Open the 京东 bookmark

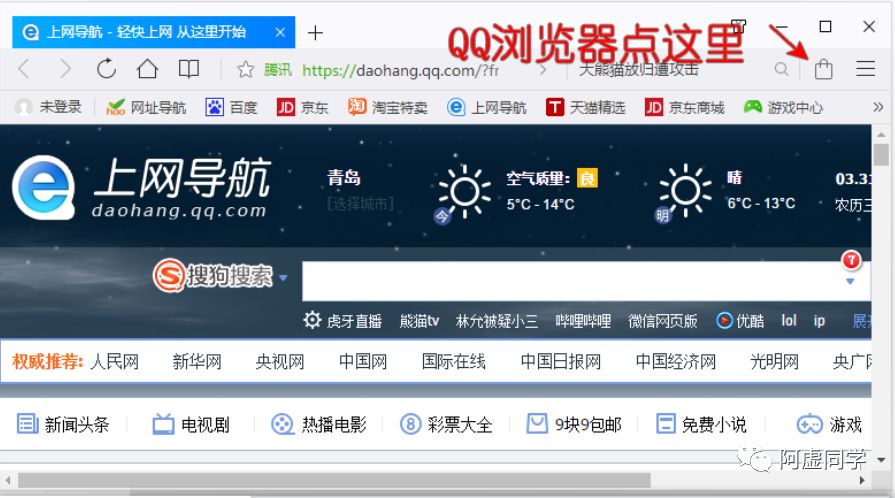click(303, 107)
